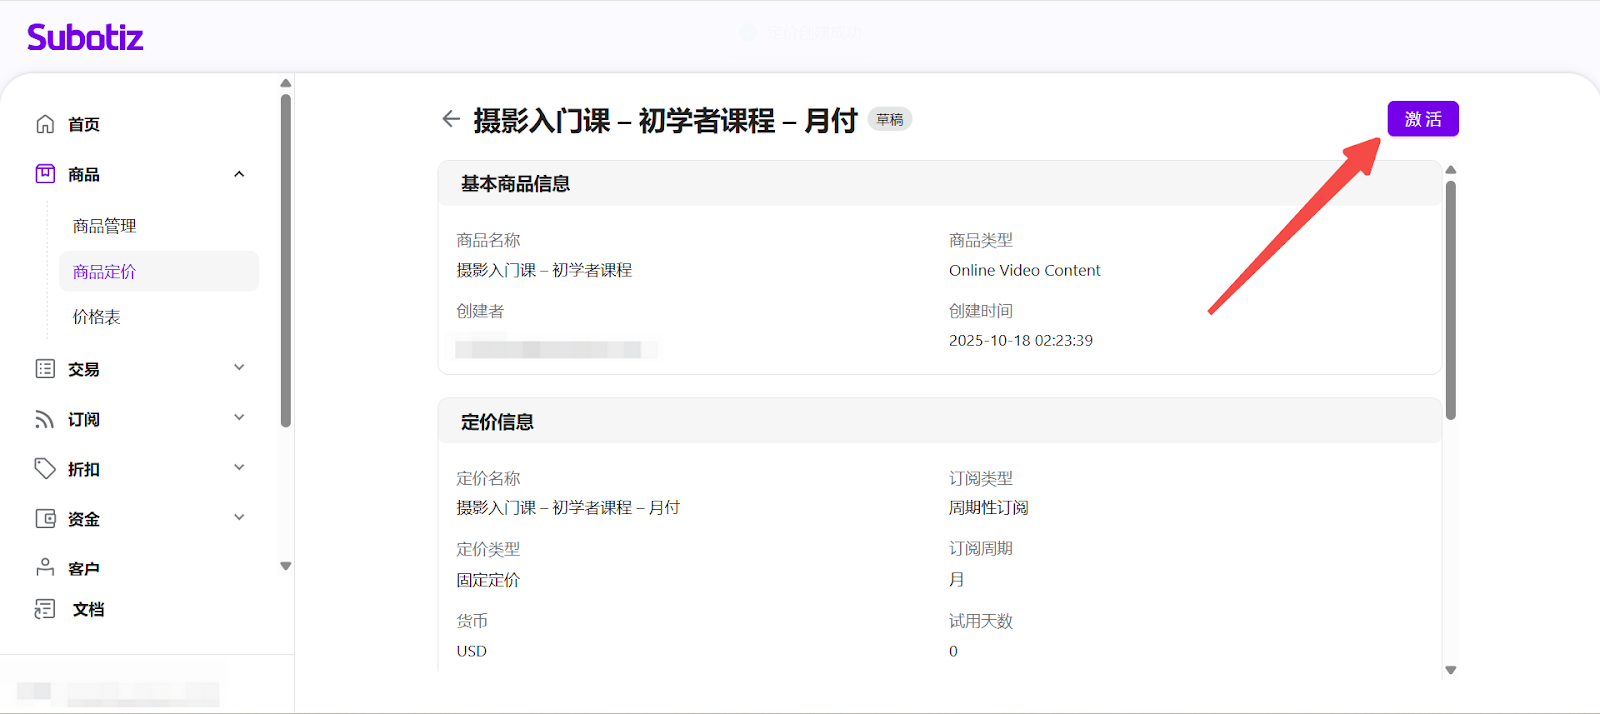The image size is (1600, 714).
Task: Click the 订阅 feed icon
Action: (x=45, y=419)
